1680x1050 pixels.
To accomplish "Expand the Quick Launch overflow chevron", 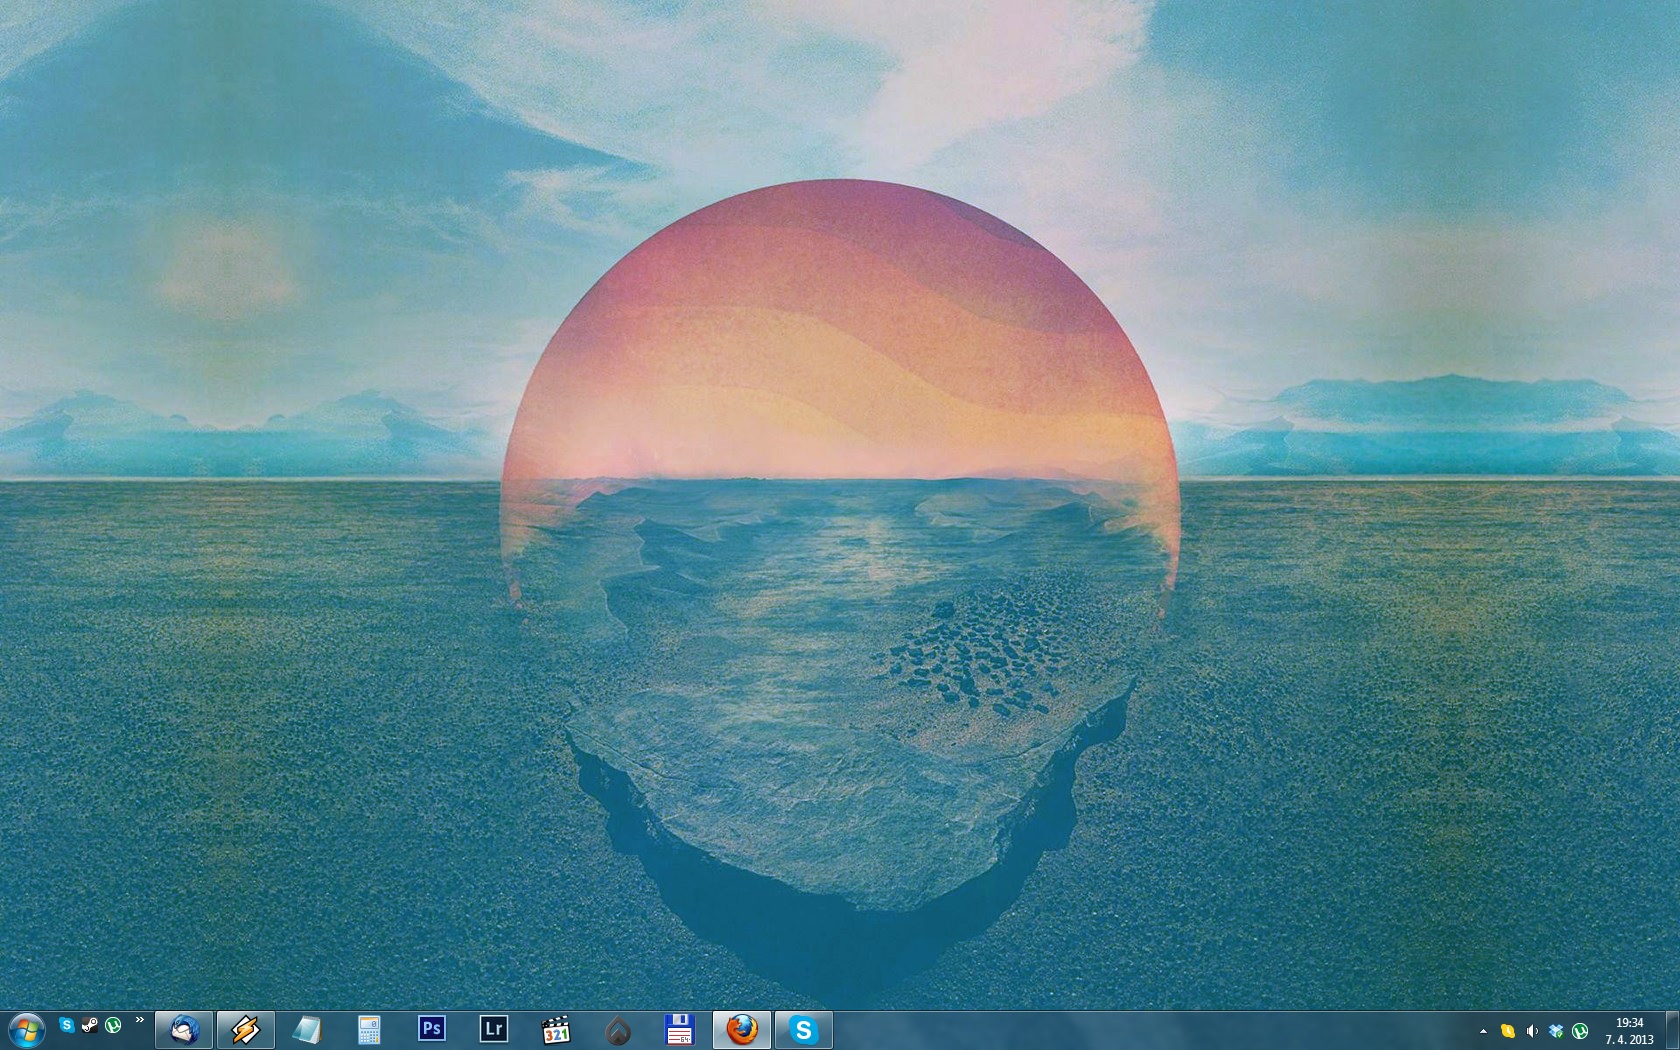I will (x=139, y=1021).
